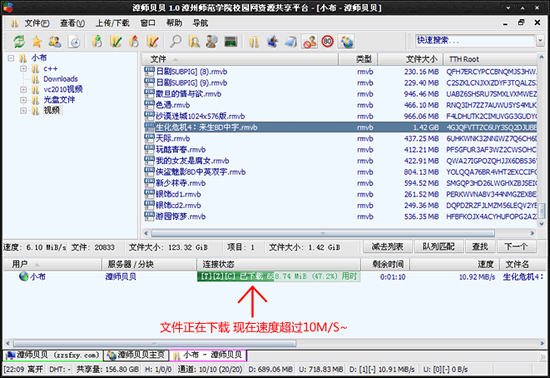
Task: Click the globe icon beside the 80 icon
Action: coord(347,42)
